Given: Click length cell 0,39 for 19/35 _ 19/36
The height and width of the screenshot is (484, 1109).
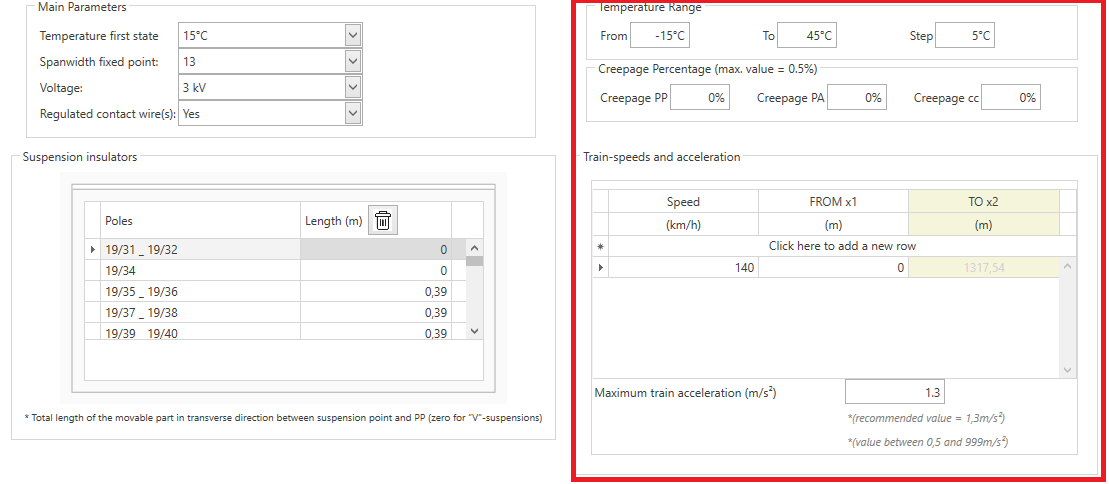Looking at the screenshot, I should 376,292.
